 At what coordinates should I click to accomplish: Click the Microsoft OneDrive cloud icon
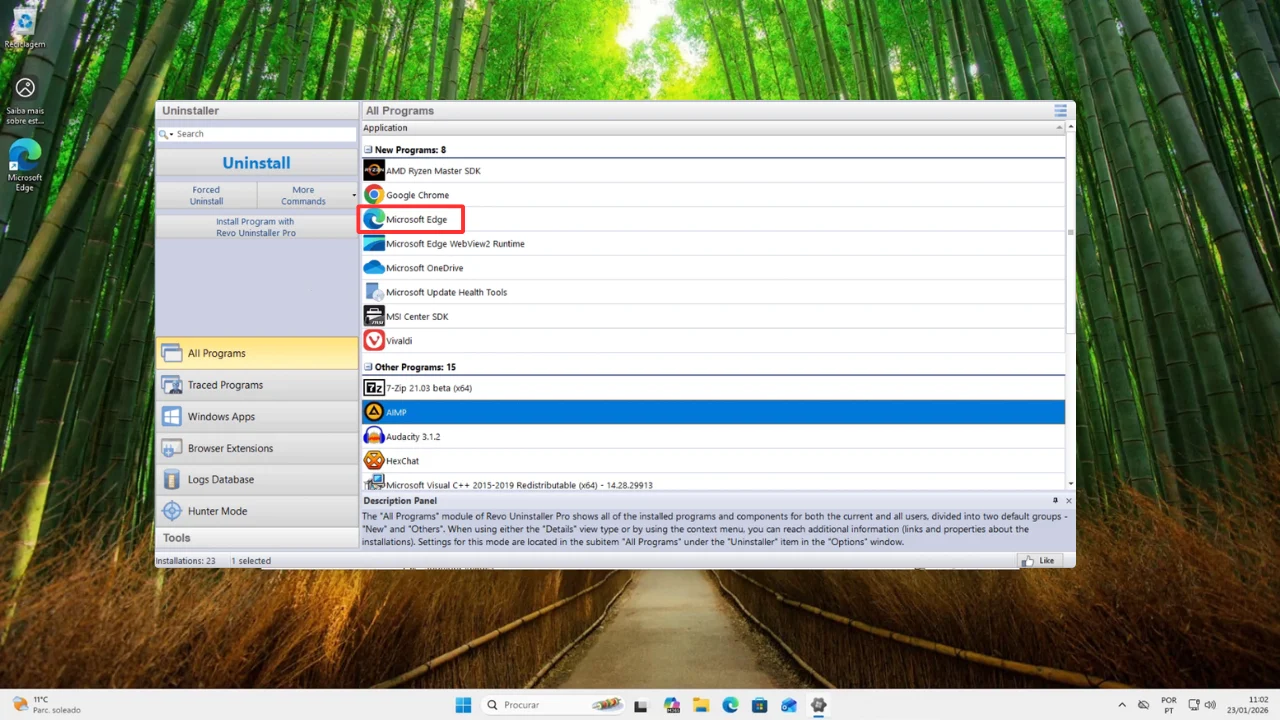374,268
